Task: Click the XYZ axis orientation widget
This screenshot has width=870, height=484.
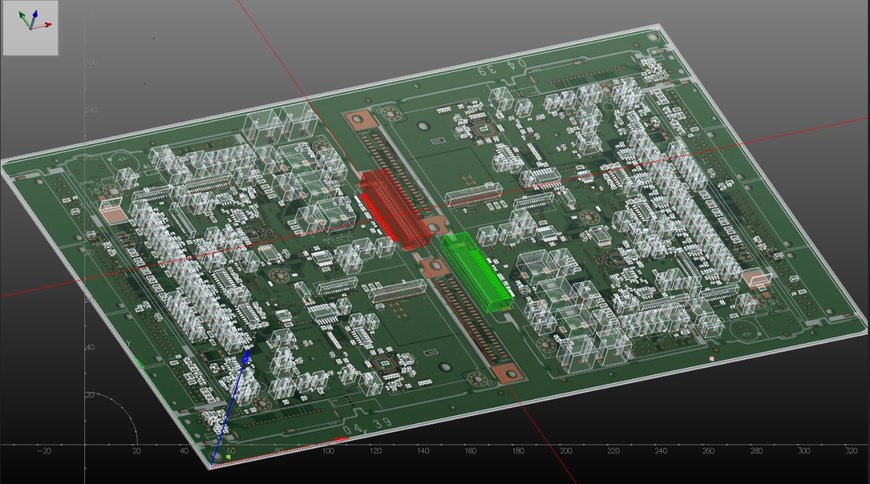Action: (x=31, y=28)
